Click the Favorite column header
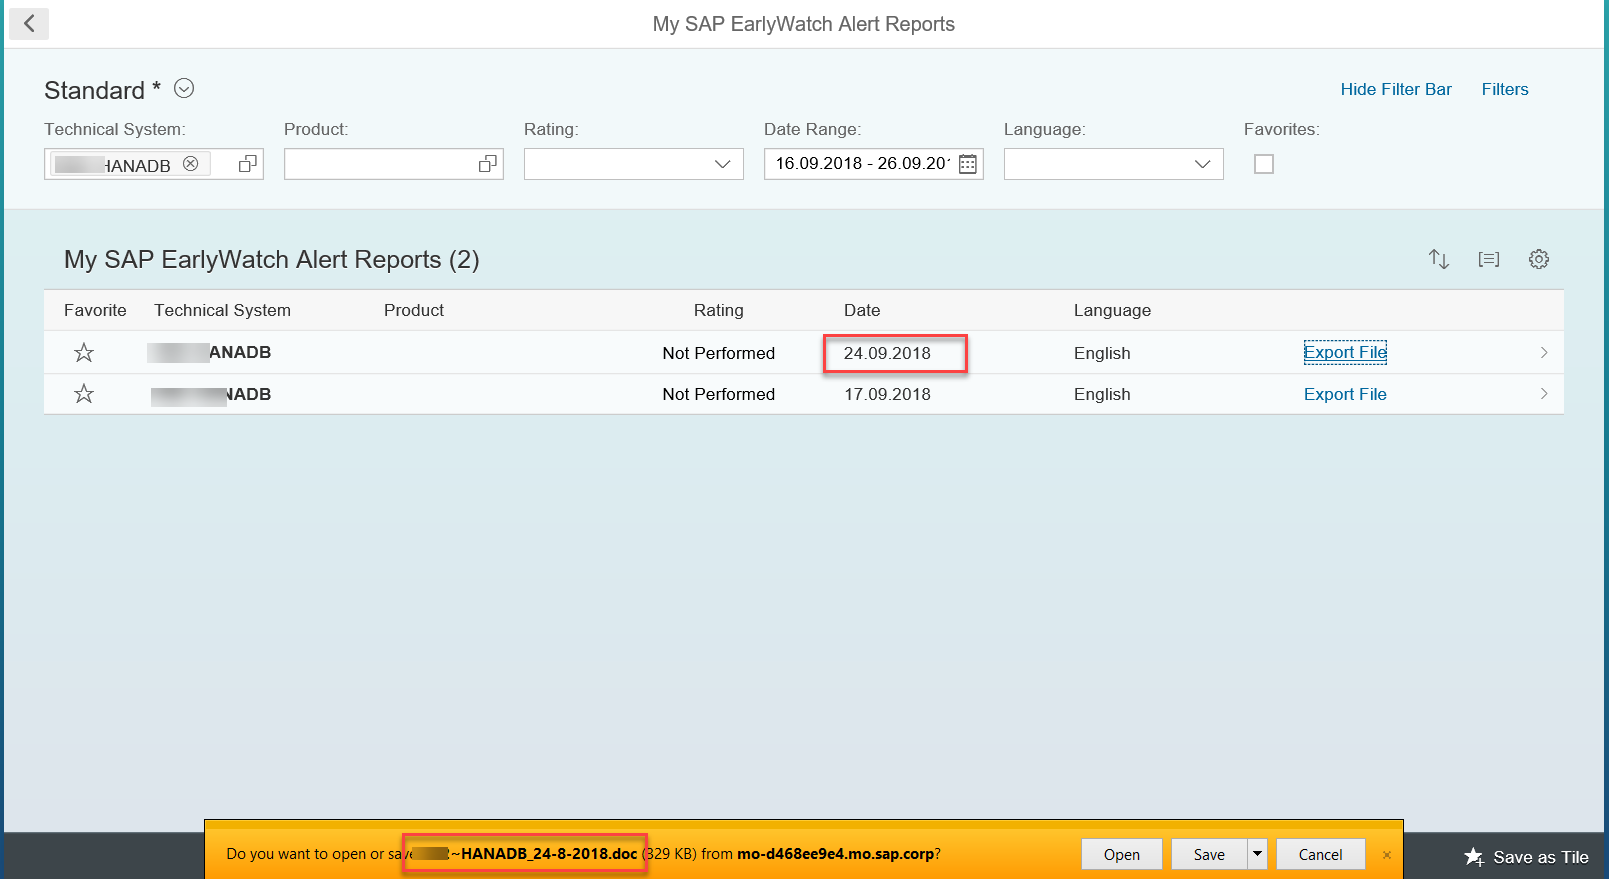 (x=95, y=310)
